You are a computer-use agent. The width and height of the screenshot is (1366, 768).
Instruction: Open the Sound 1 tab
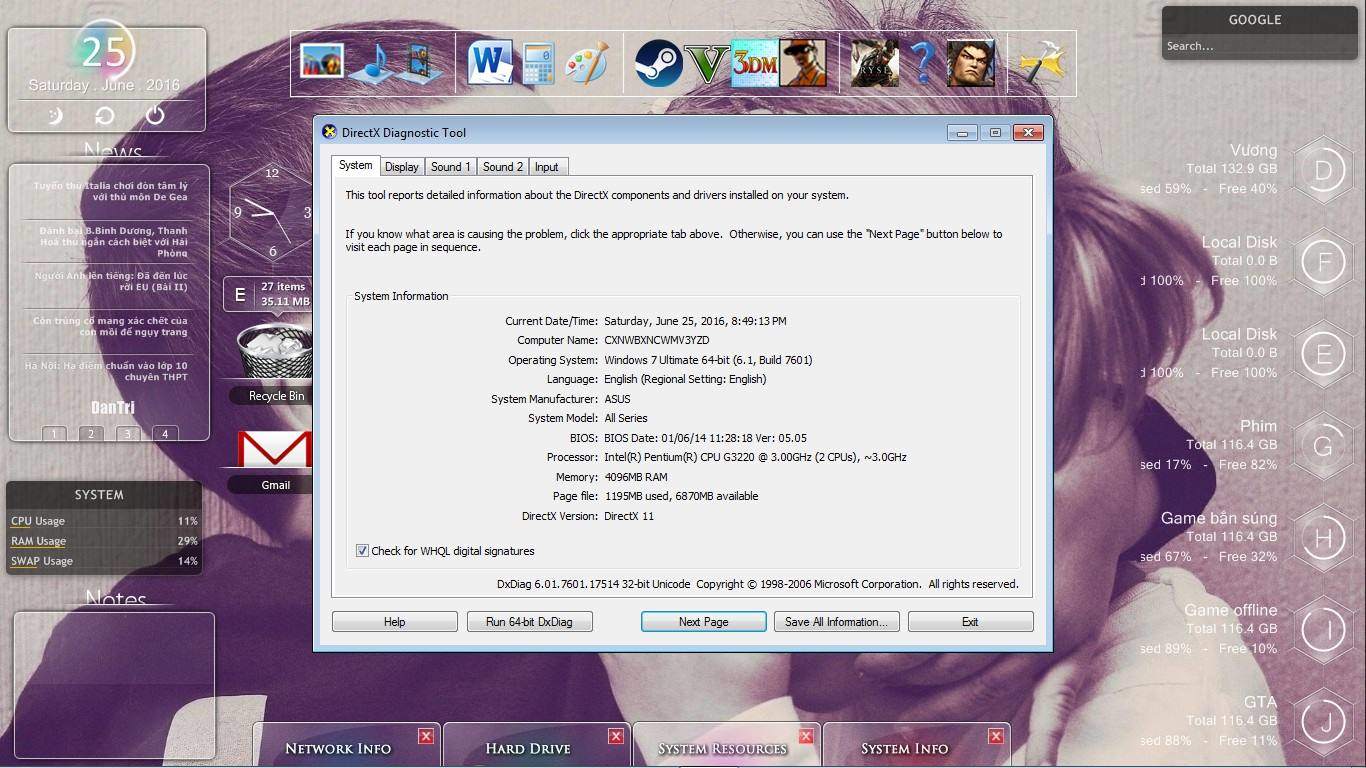pos(450,167)
